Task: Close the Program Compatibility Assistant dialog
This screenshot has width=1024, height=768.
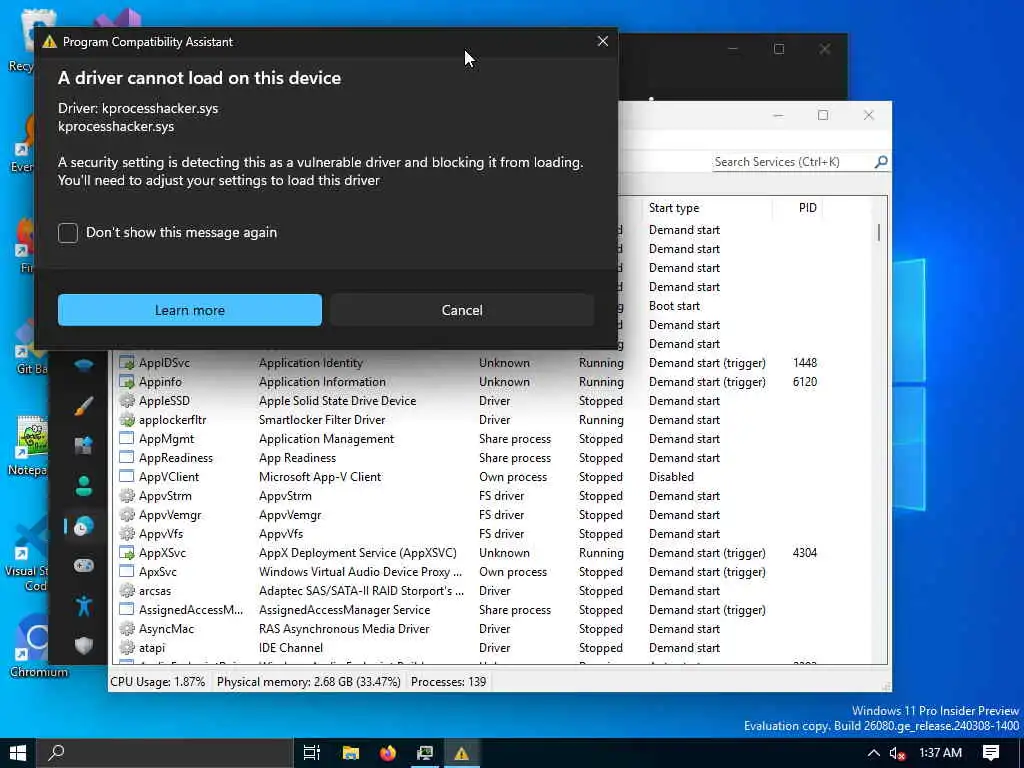Action: point(603,41)
